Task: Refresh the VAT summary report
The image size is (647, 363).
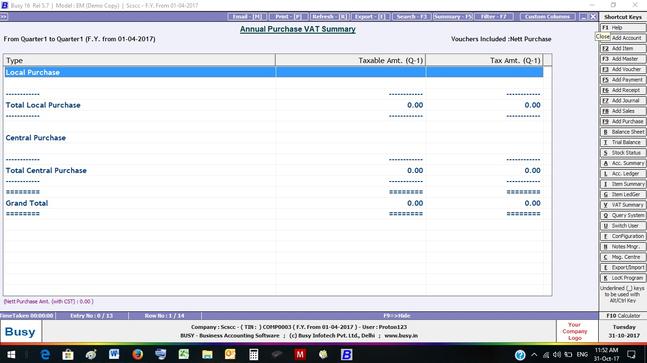Action: [x=329, y=16]
